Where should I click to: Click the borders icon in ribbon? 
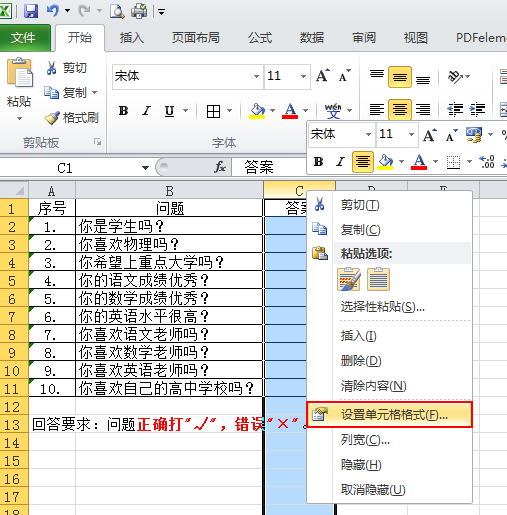pyautogui.click(x=213, y=111)
